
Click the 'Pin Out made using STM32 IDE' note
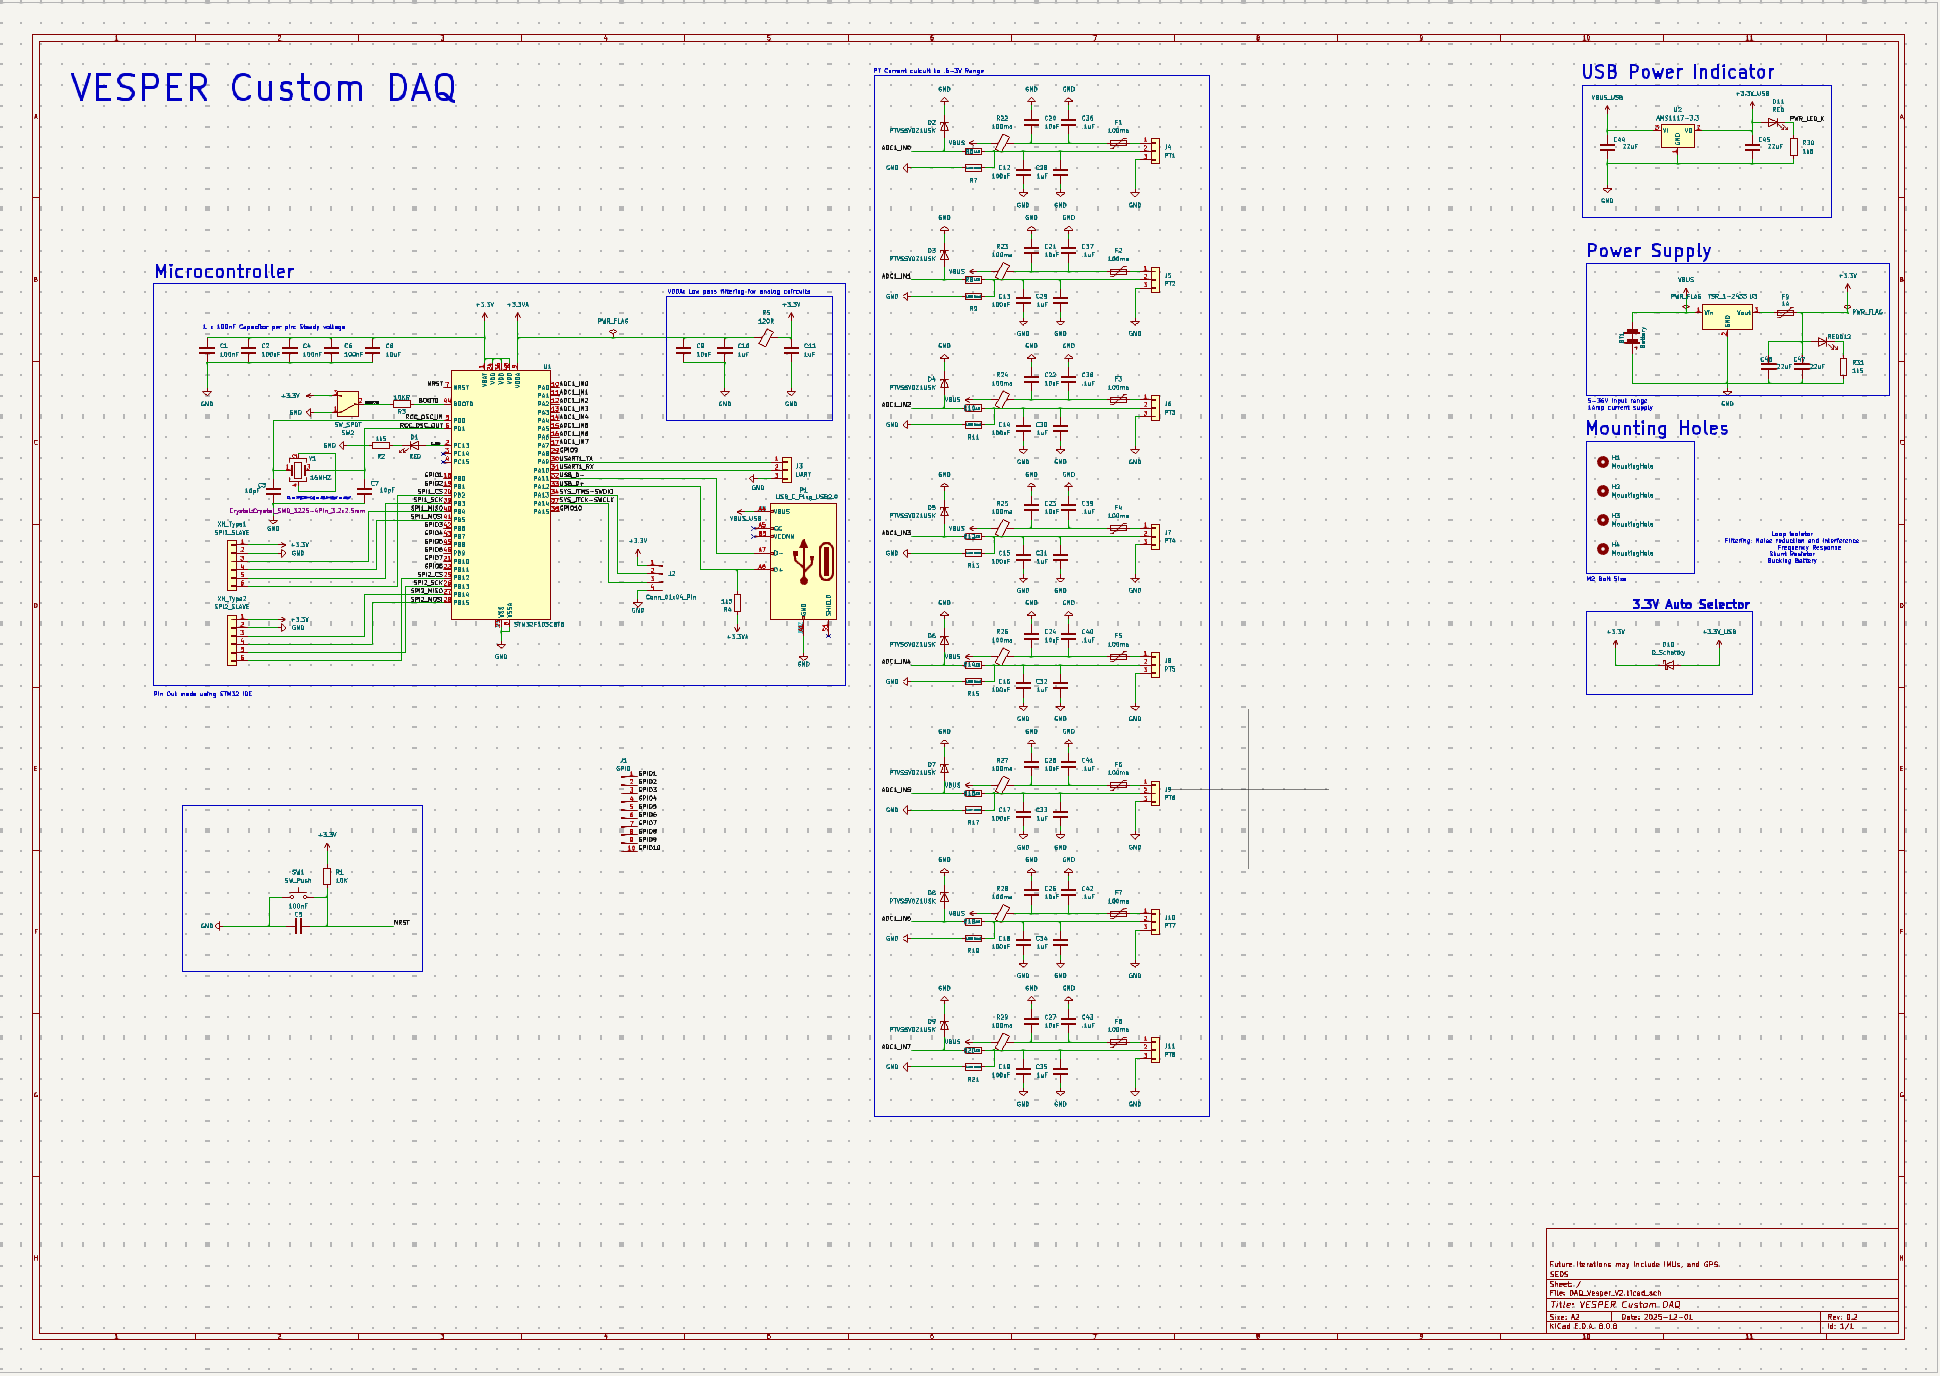pyautogui.click(x=203, y=693)
